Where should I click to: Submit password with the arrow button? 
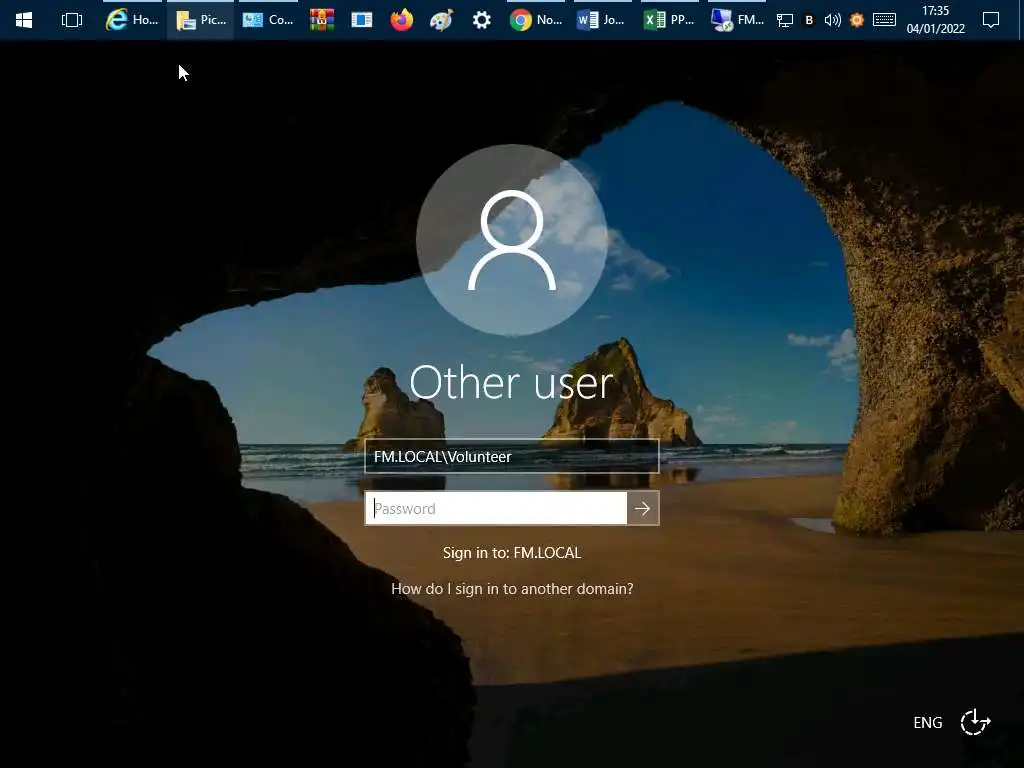[x=643, y=508]
